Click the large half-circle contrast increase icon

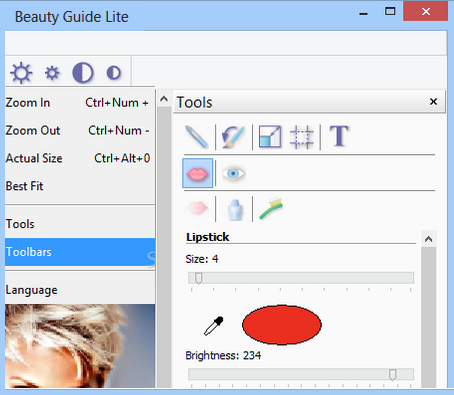click(x=83, y=73)
